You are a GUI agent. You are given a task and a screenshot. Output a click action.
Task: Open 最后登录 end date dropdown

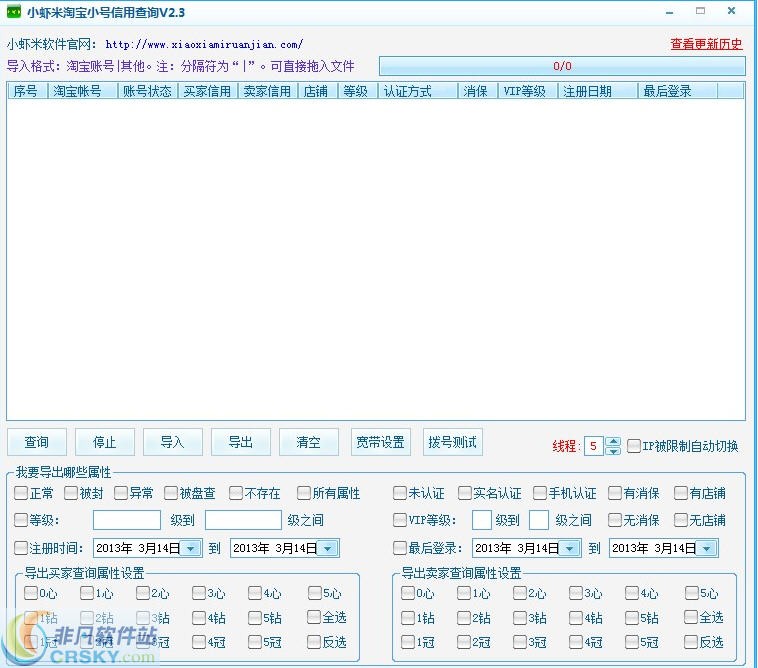(x=707, y=548)
